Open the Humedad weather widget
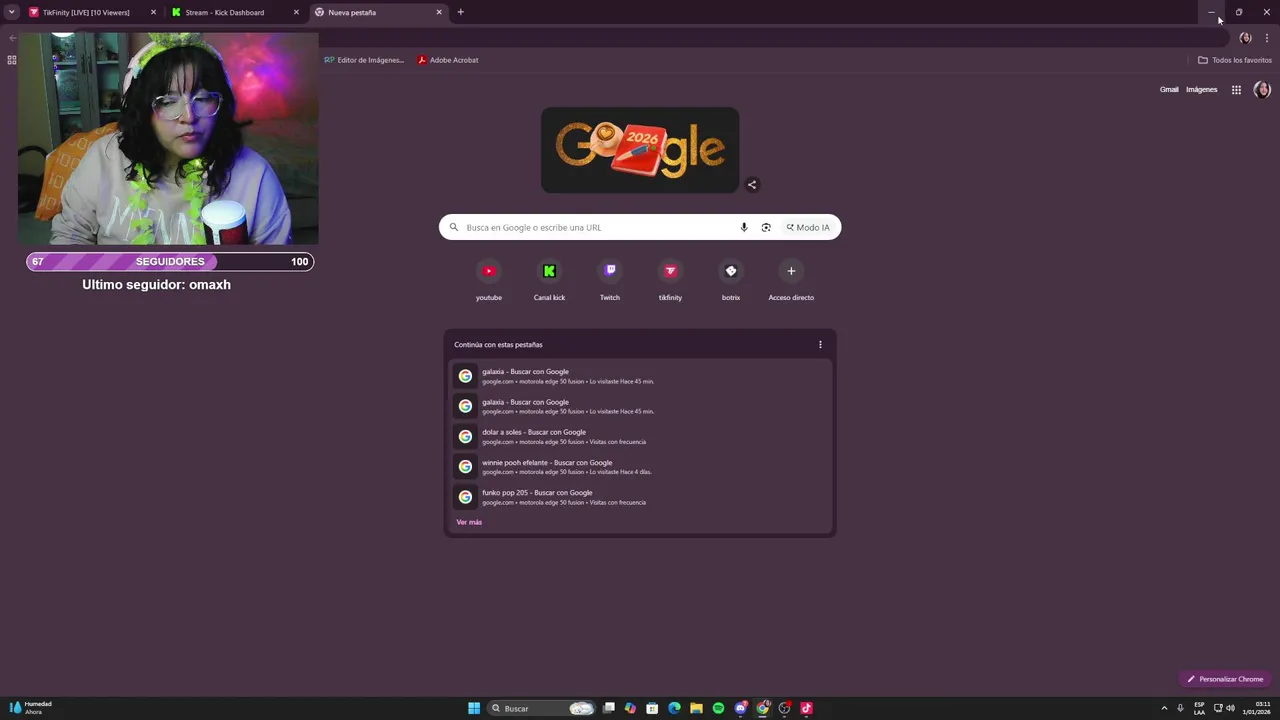 coord(30,708)
